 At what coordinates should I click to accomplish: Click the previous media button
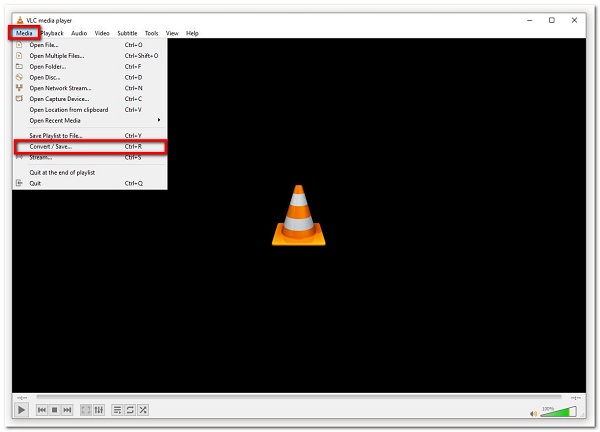(x=42, y=410)
